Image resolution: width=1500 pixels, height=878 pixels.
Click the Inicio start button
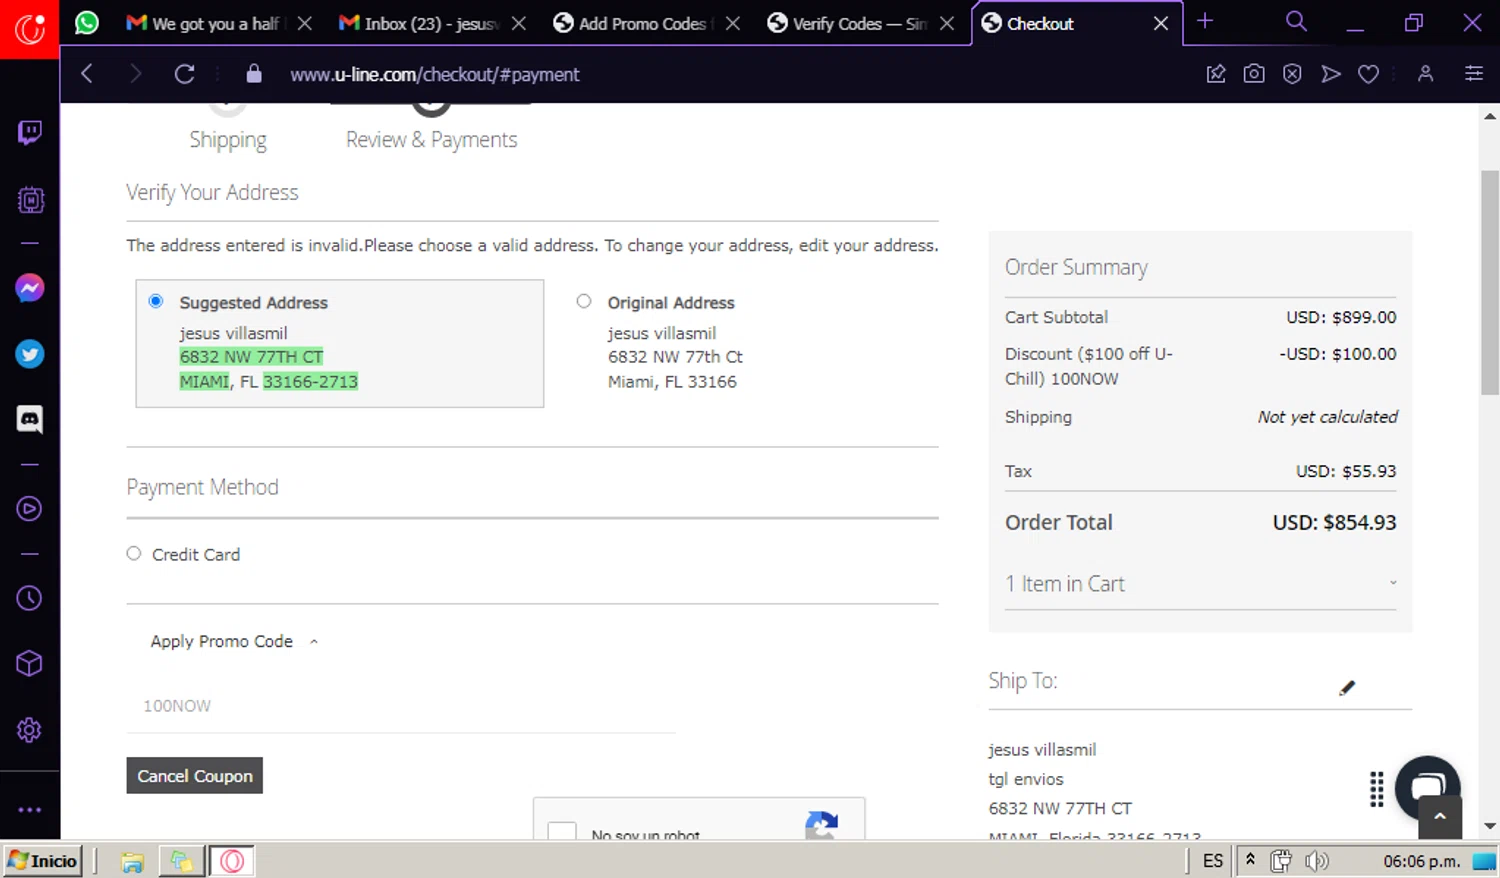point(43,861)
